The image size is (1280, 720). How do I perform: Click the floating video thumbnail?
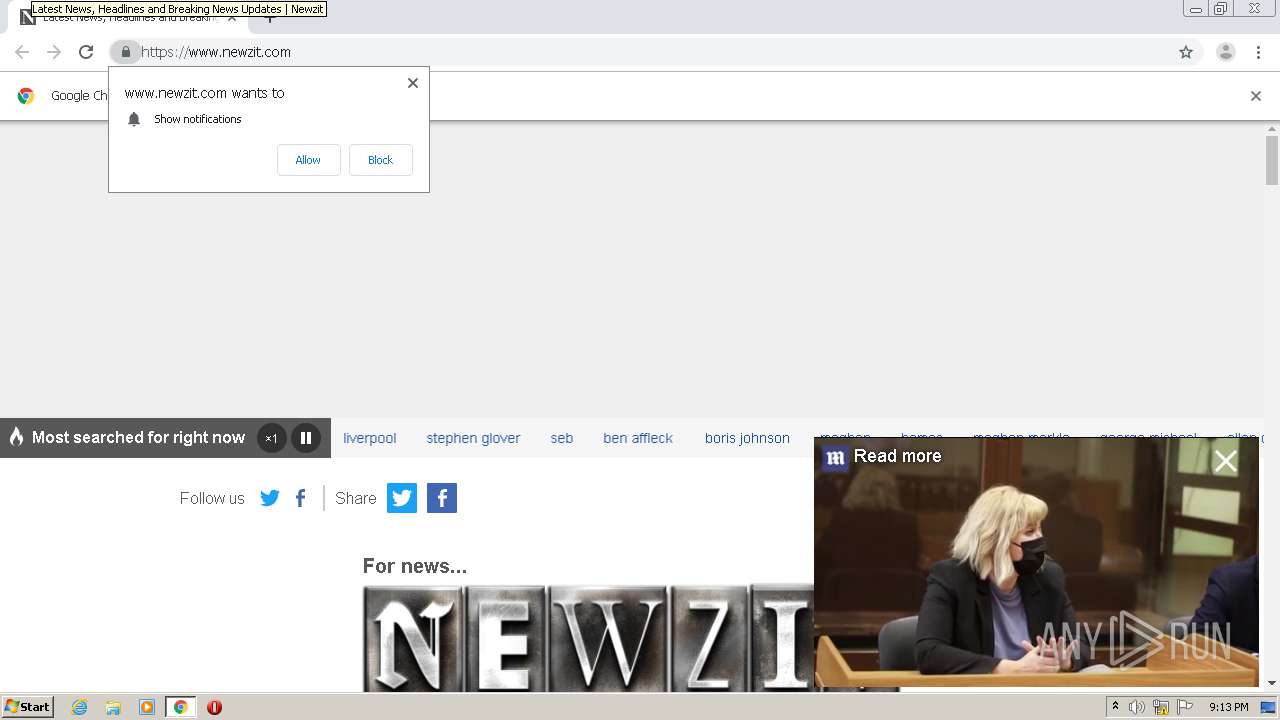1036,562
